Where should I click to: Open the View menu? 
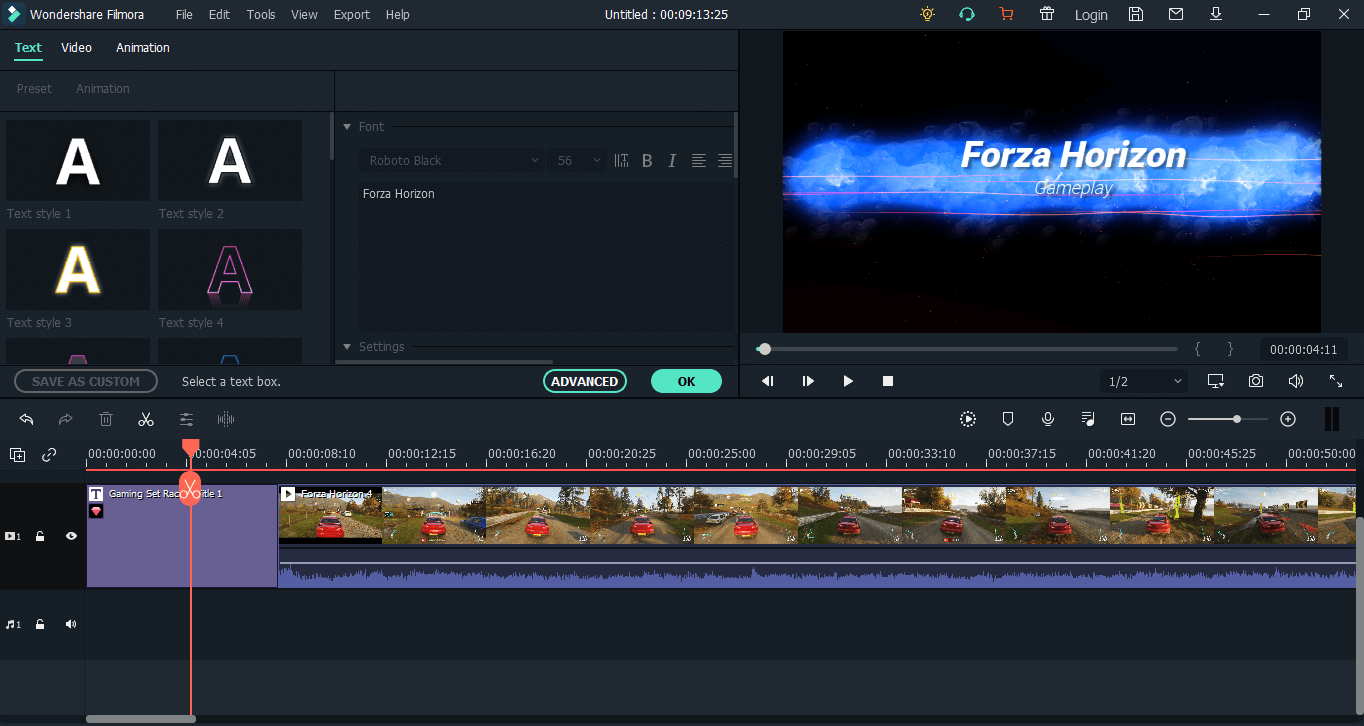[x=304, y=14]
